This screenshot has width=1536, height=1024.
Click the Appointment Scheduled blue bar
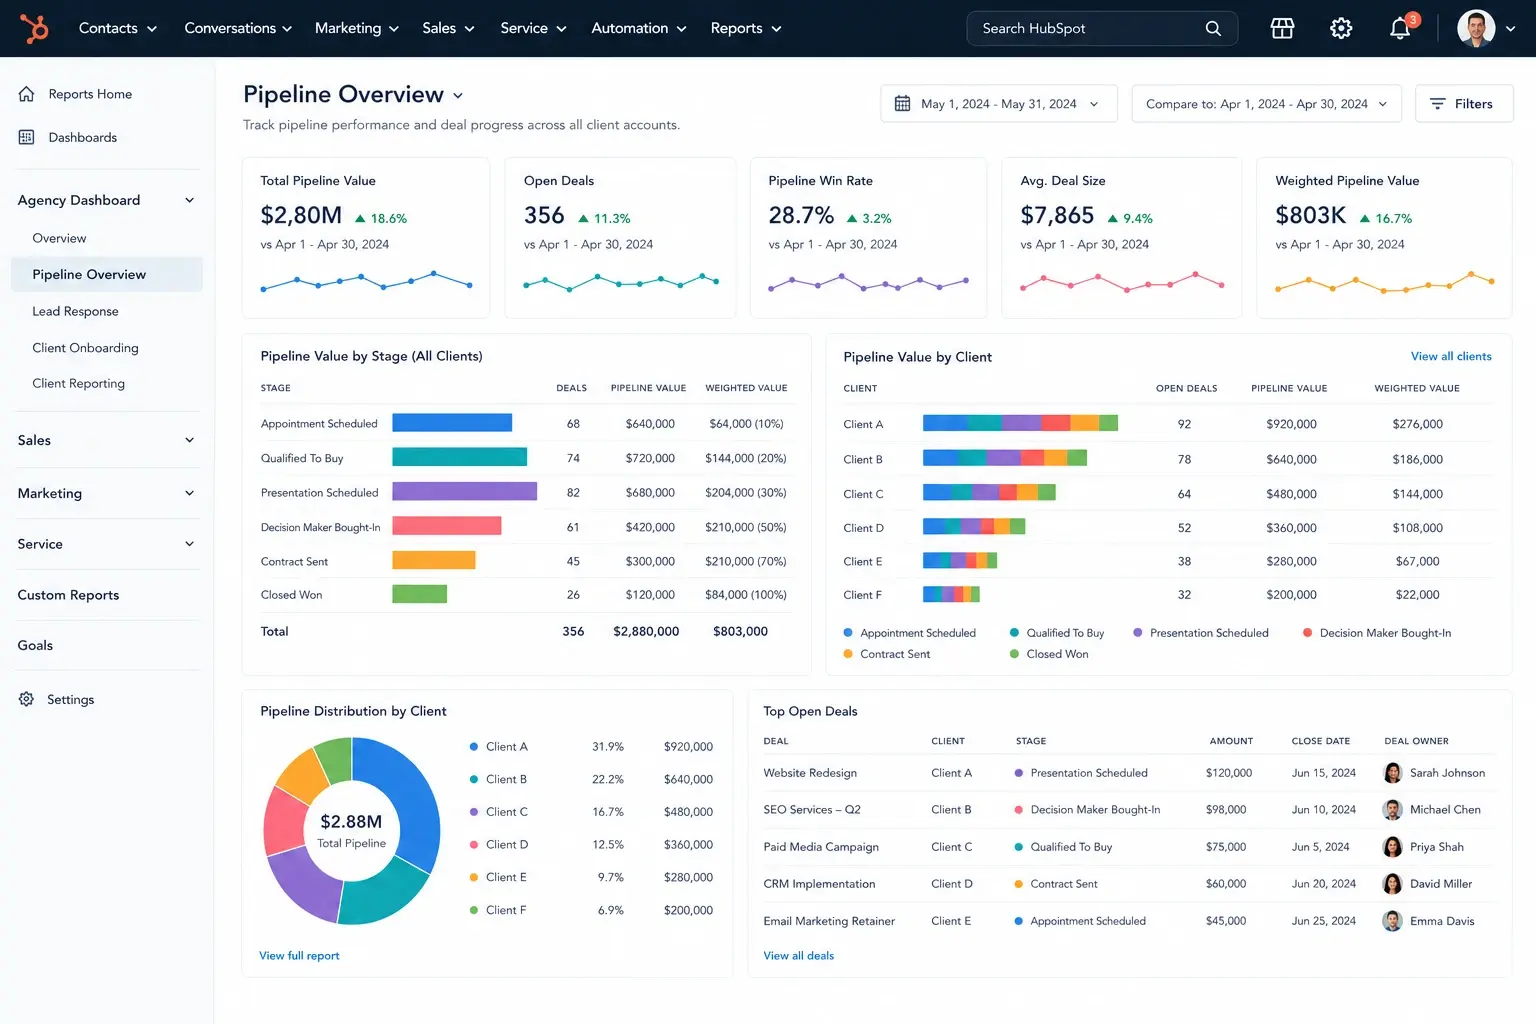[x=452, y=423]
